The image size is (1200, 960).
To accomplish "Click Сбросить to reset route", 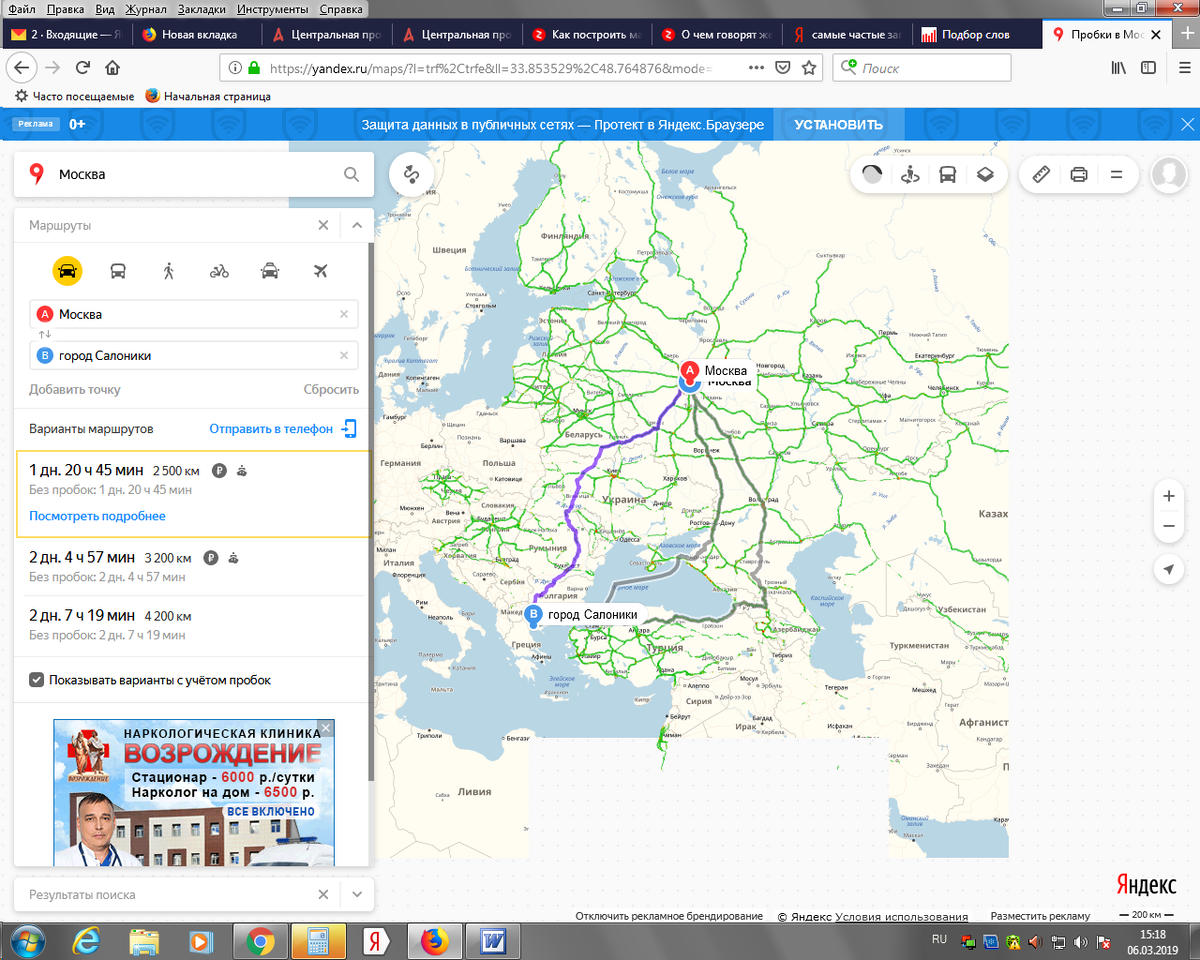I will [331, 390].
